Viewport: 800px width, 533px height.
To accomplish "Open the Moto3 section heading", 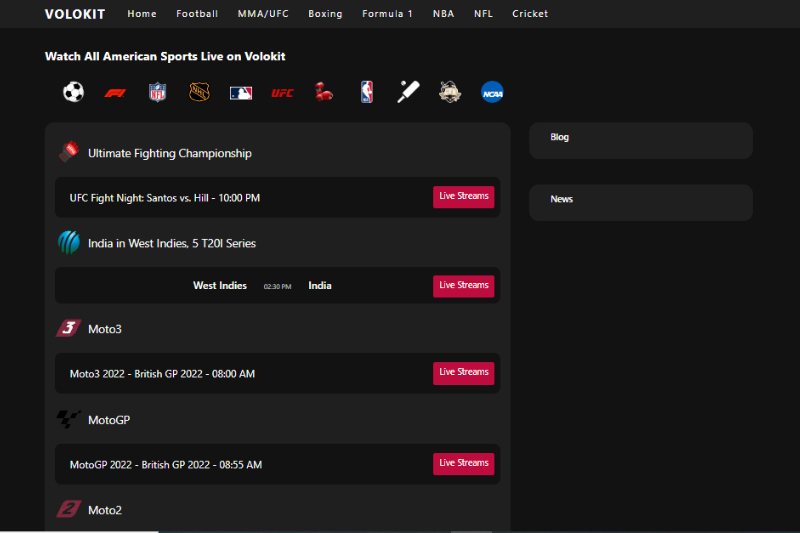I will pyautogui.click(x=105, y=329).
